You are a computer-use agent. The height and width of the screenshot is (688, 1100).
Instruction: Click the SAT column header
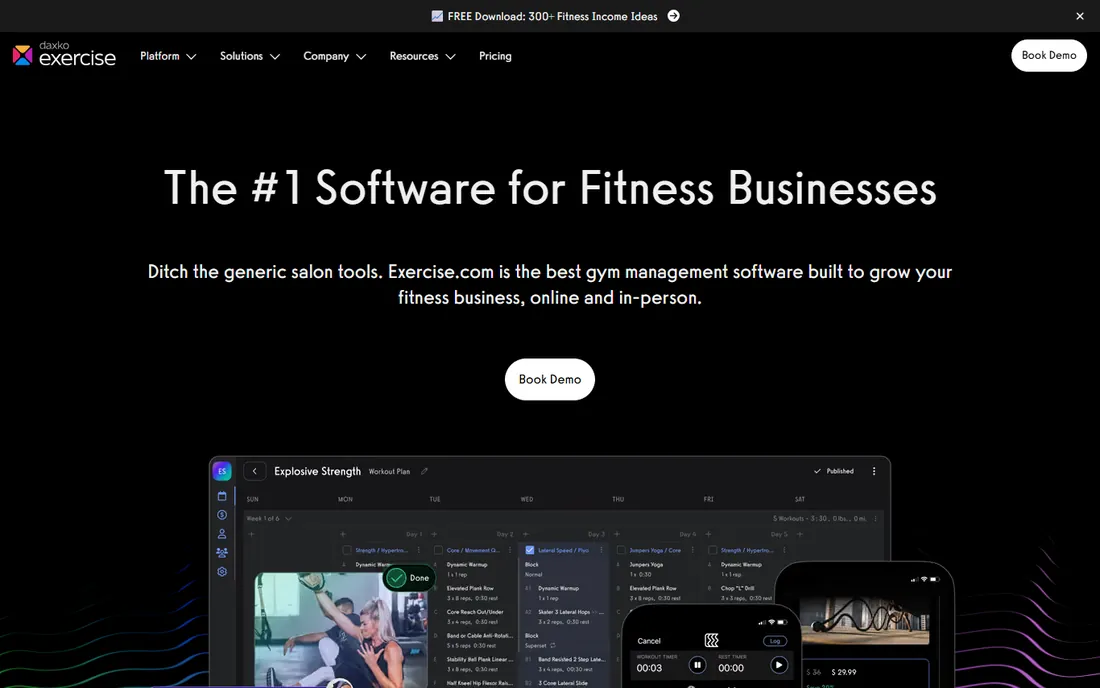click(x=800, y=499)
